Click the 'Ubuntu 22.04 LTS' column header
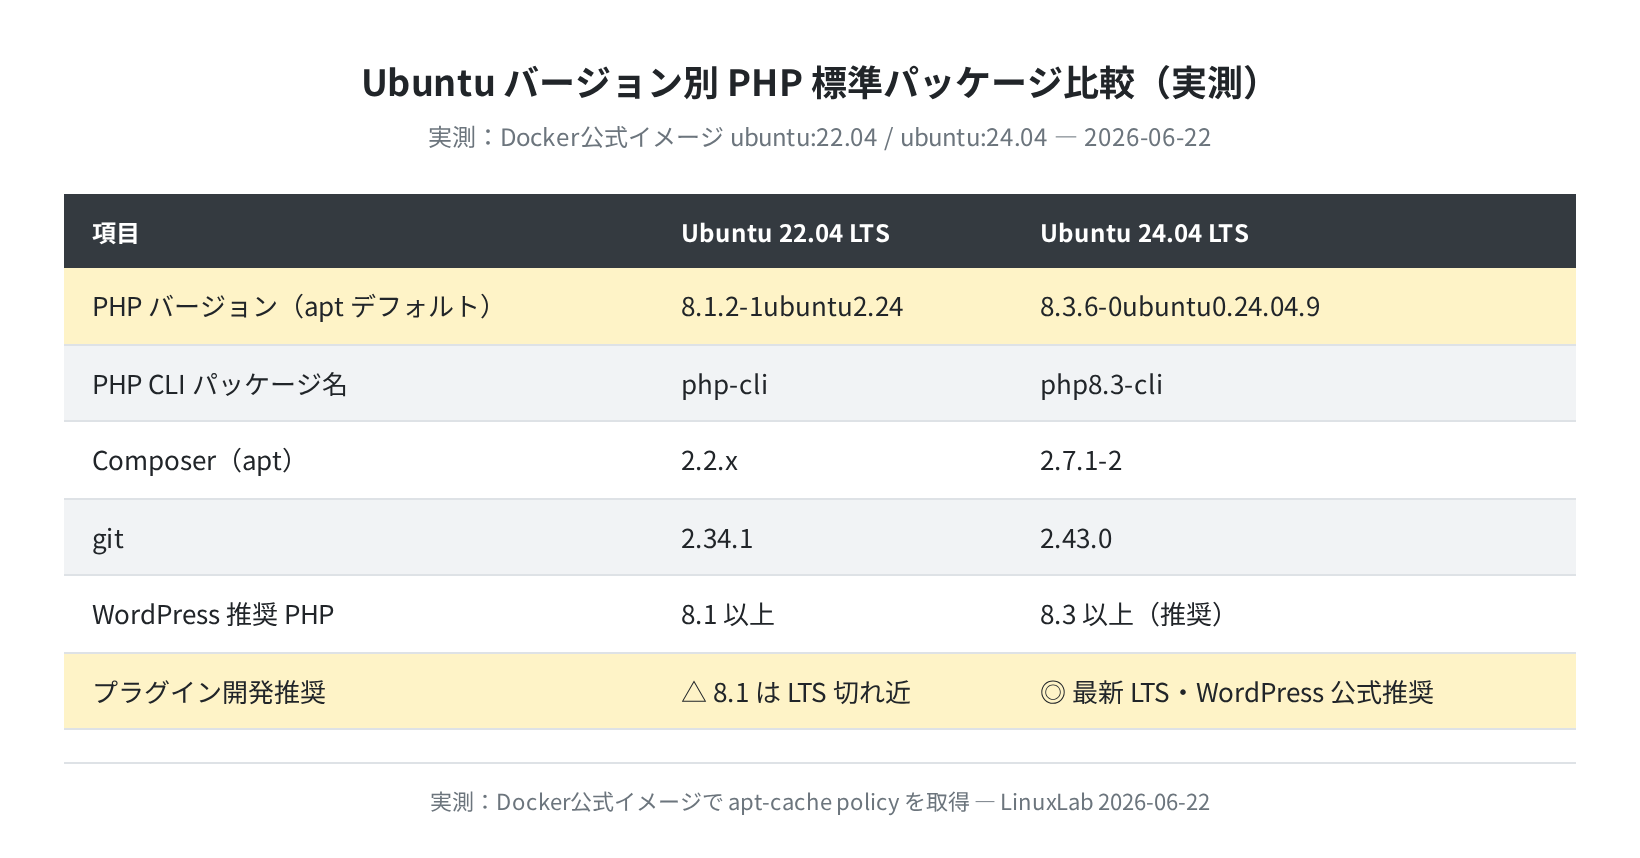 click(x=785, y=233)
